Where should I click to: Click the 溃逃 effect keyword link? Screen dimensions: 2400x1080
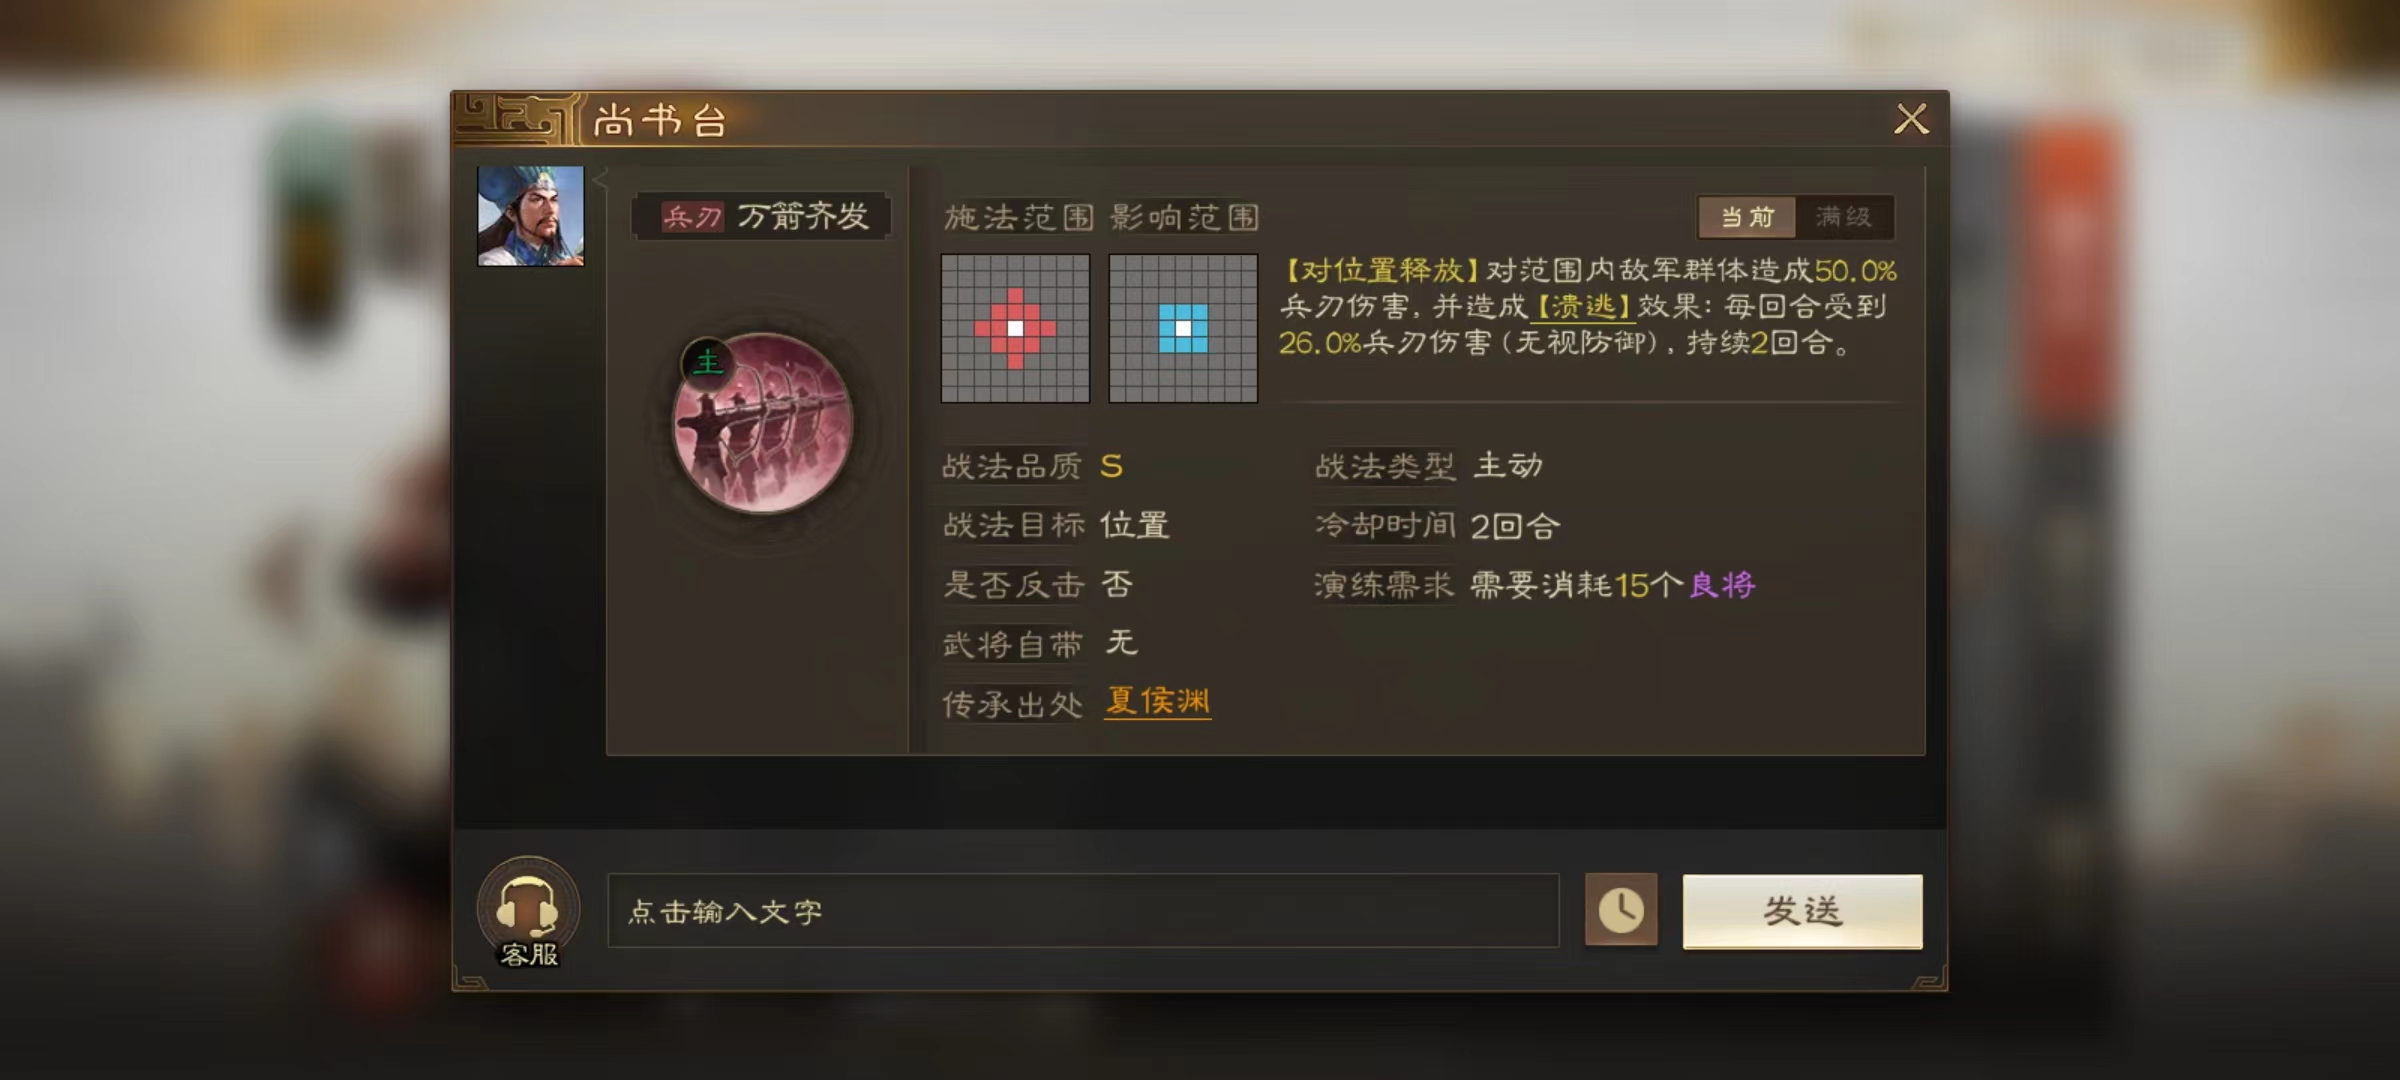click(x=1584, y=306)
